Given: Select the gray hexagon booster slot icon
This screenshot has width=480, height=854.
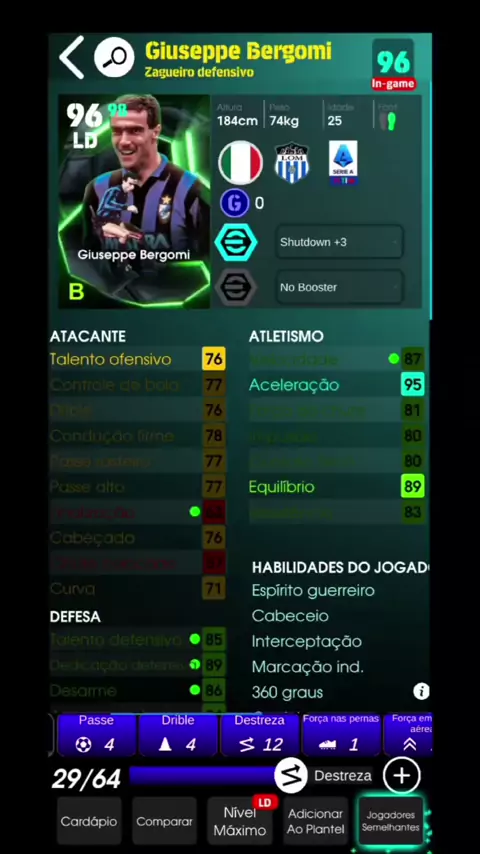Looking at the screenshot, I should pyautogui.click(x=236, y=287).
